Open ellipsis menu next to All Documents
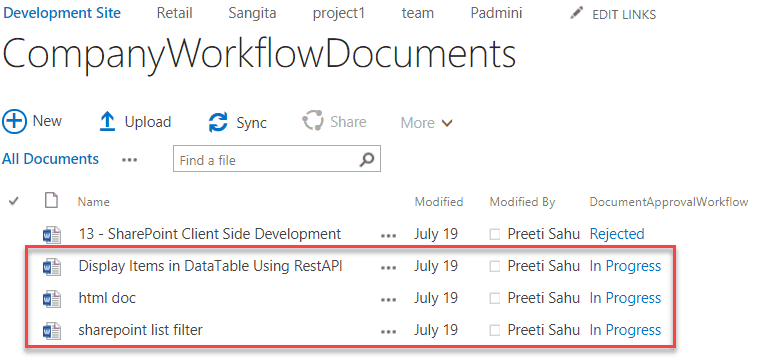The height and width of the screenshot is (361, 774). coord(129,160)
